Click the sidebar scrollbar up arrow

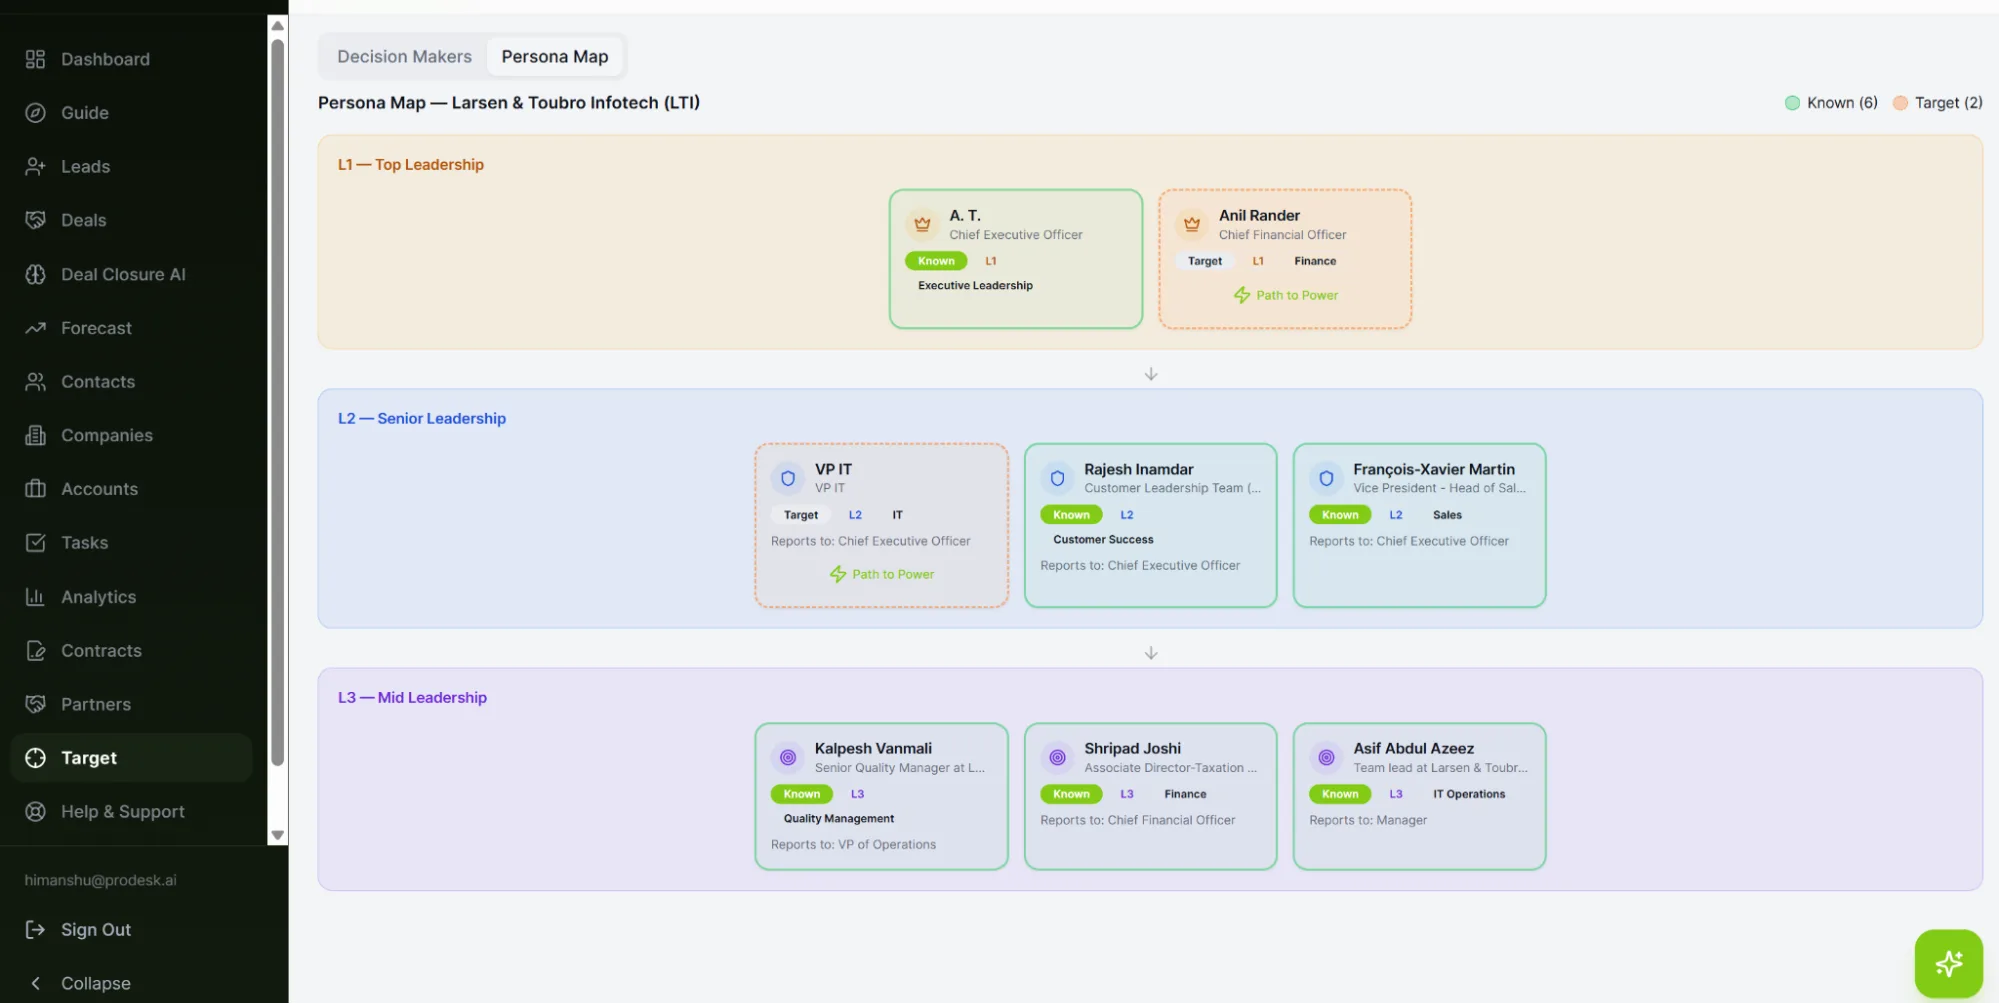pos(278,25)
